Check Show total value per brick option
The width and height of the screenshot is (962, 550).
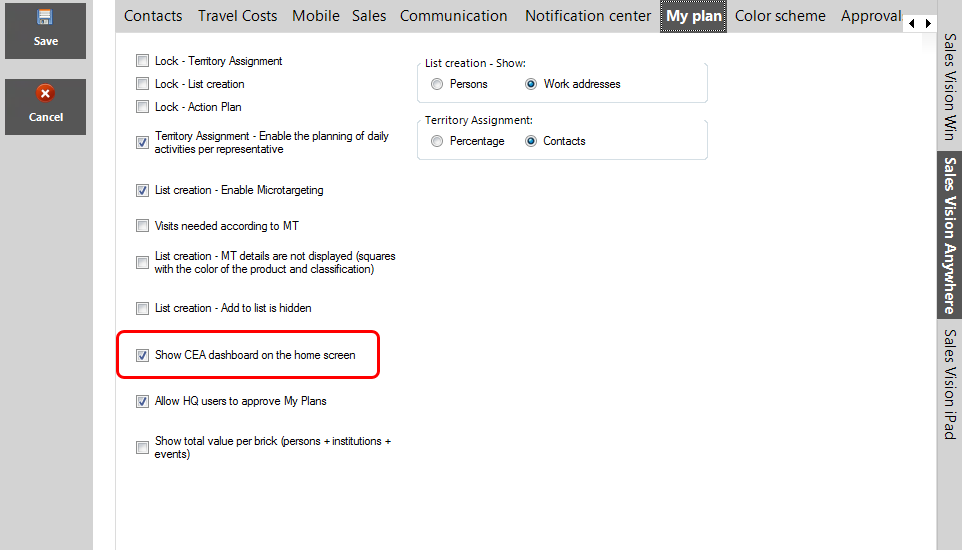pyautogui.click(x=142, y=448)
